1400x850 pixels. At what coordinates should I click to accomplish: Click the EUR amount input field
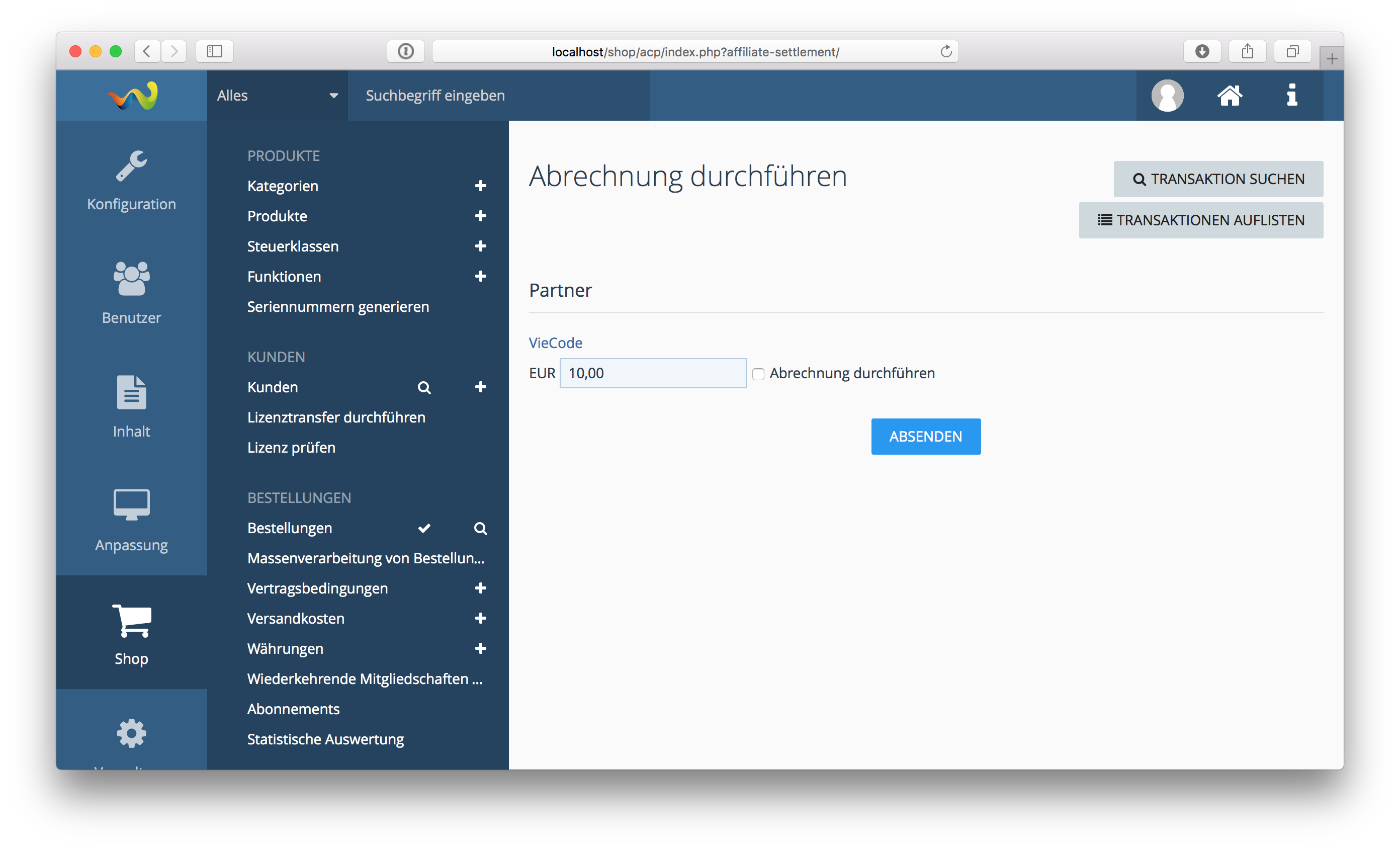[652, 373]
